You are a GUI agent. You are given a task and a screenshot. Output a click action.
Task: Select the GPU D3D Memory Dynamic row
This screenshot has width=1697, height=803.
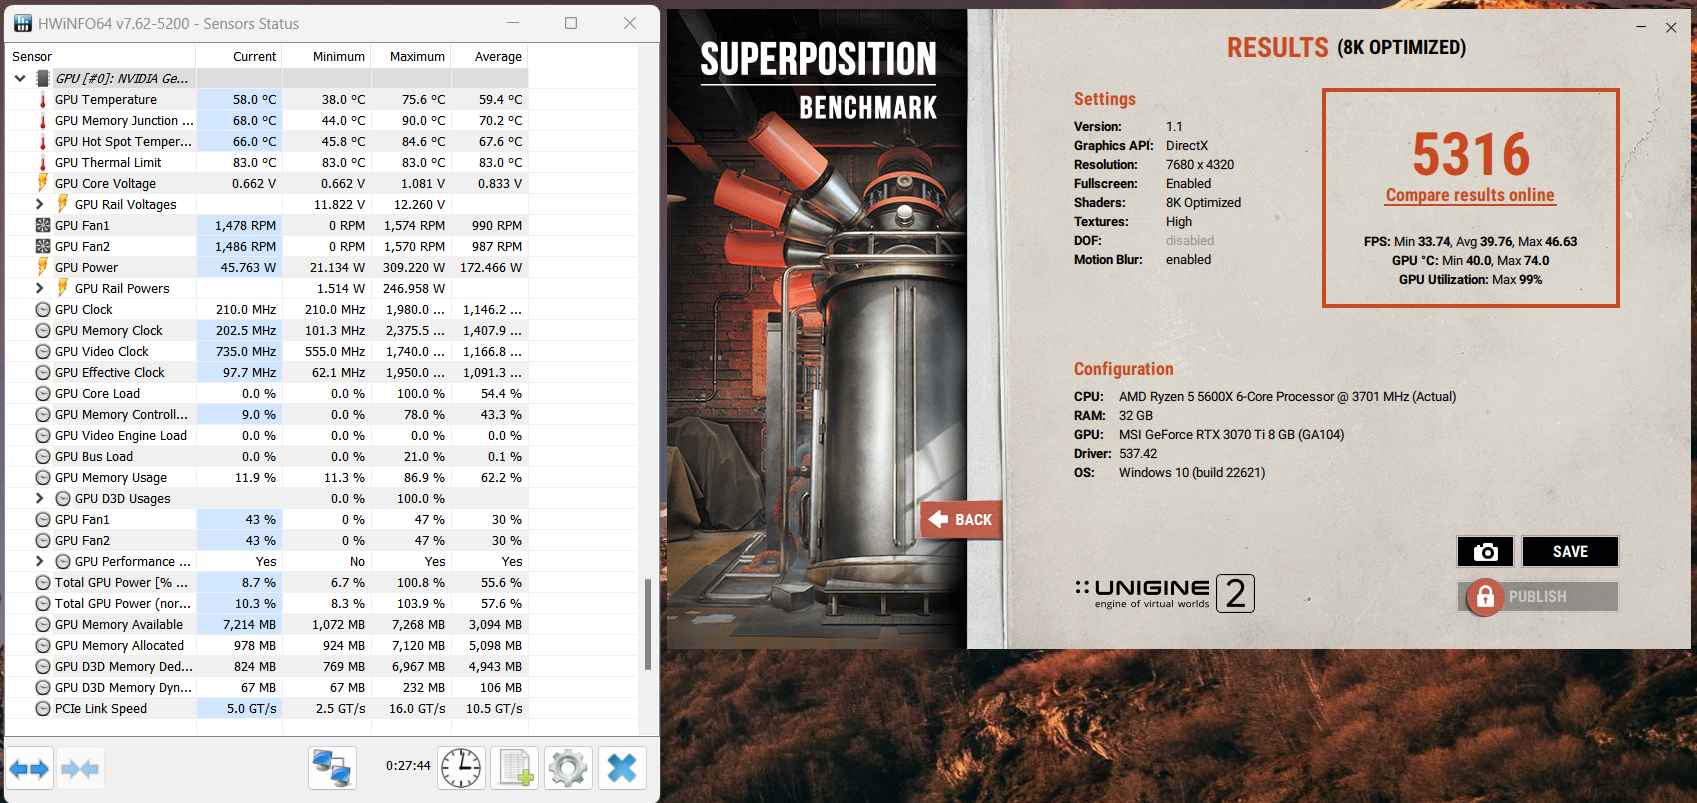click(x=266, y=688)
